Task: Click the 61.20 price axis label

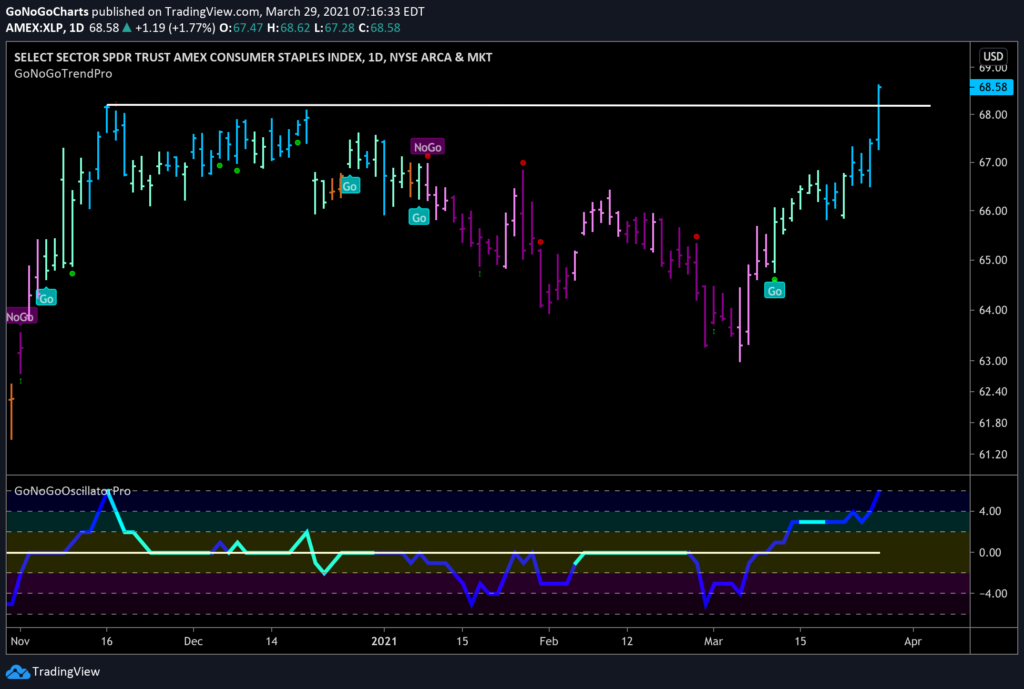Action: 993,455
